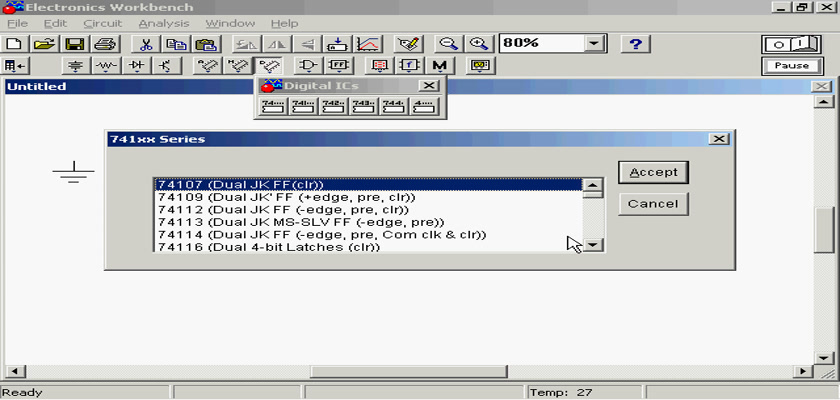The width and height of the screenshot is (840, 400).
Task: Open Mixed ICs parts bin
Action: (238, 66)
